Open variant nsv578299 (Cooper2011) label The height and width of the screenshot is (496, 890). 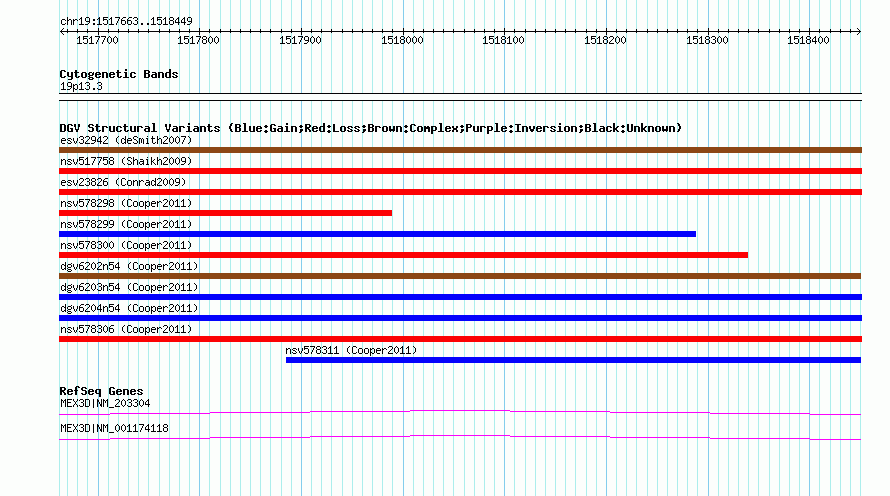[x=126, y=224]
